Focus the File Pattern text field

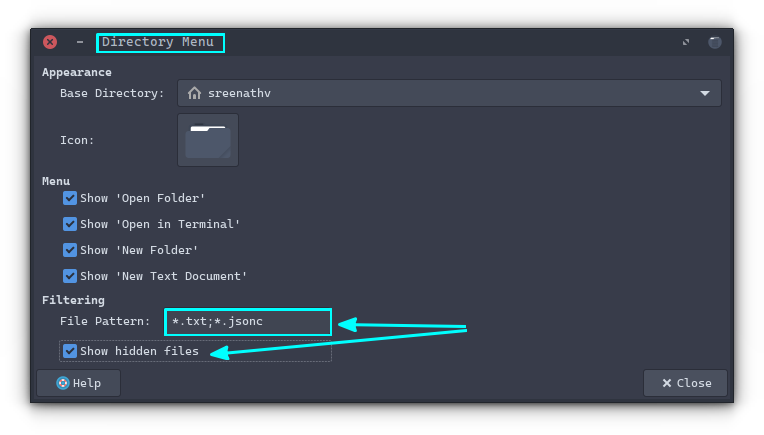click(x=248, y=322)
